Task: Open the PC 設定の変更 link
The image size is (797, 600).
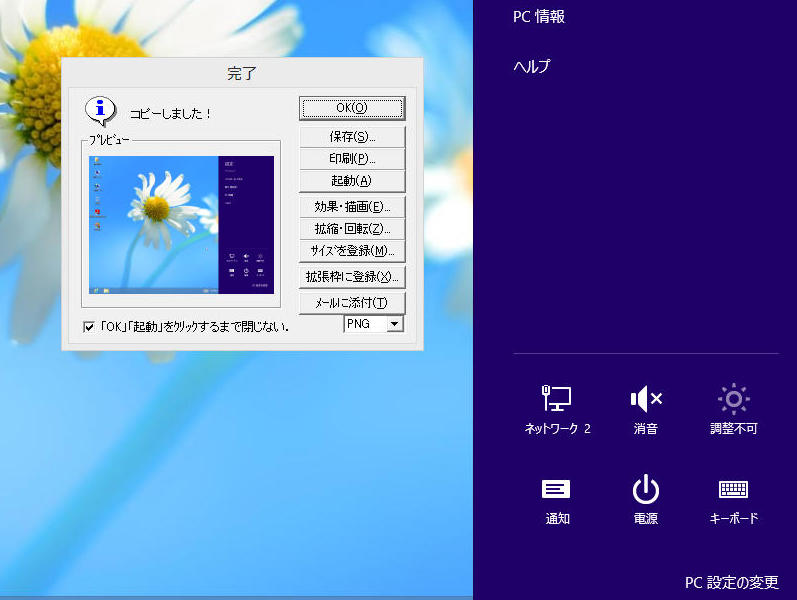Action: 731,582
